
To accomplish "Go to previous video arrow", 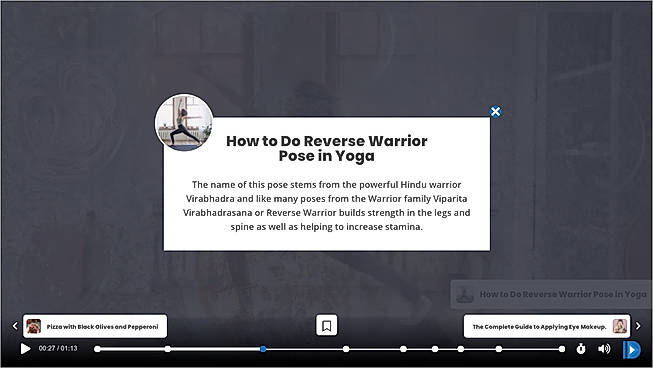I will coord(15,326).
